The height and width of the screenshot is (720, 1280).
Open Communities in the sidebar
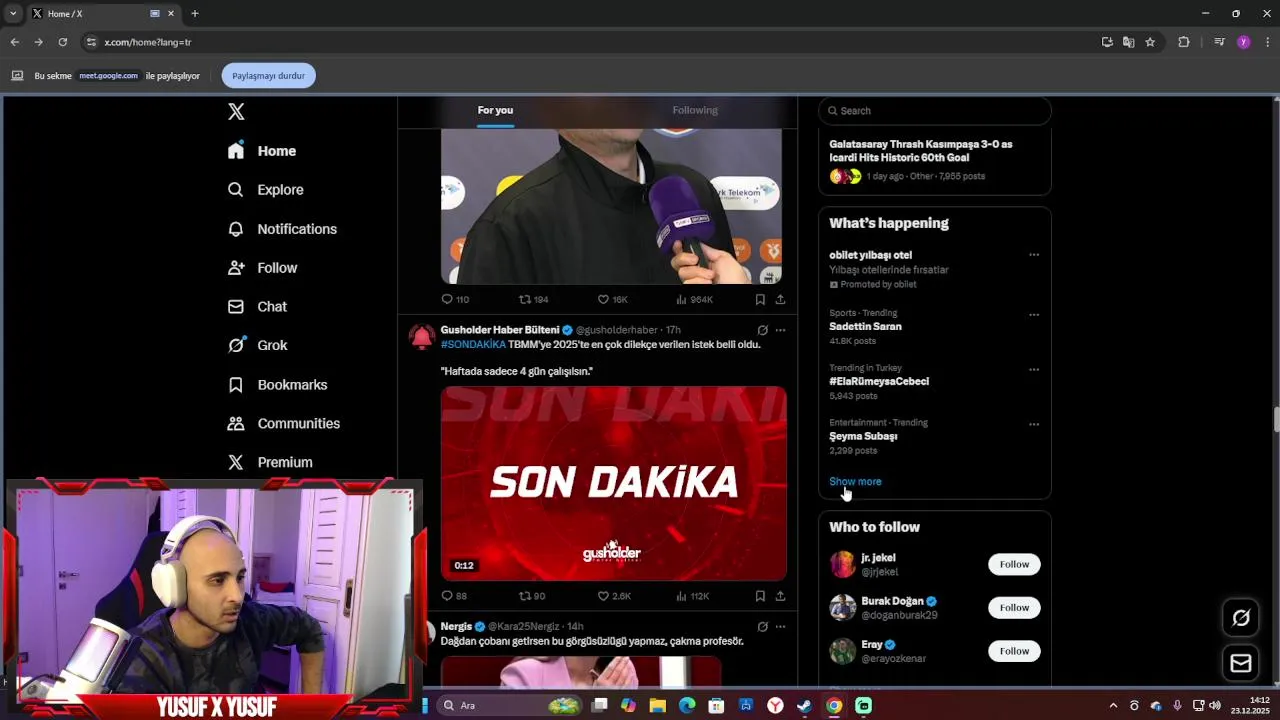(x=284, y=424)
